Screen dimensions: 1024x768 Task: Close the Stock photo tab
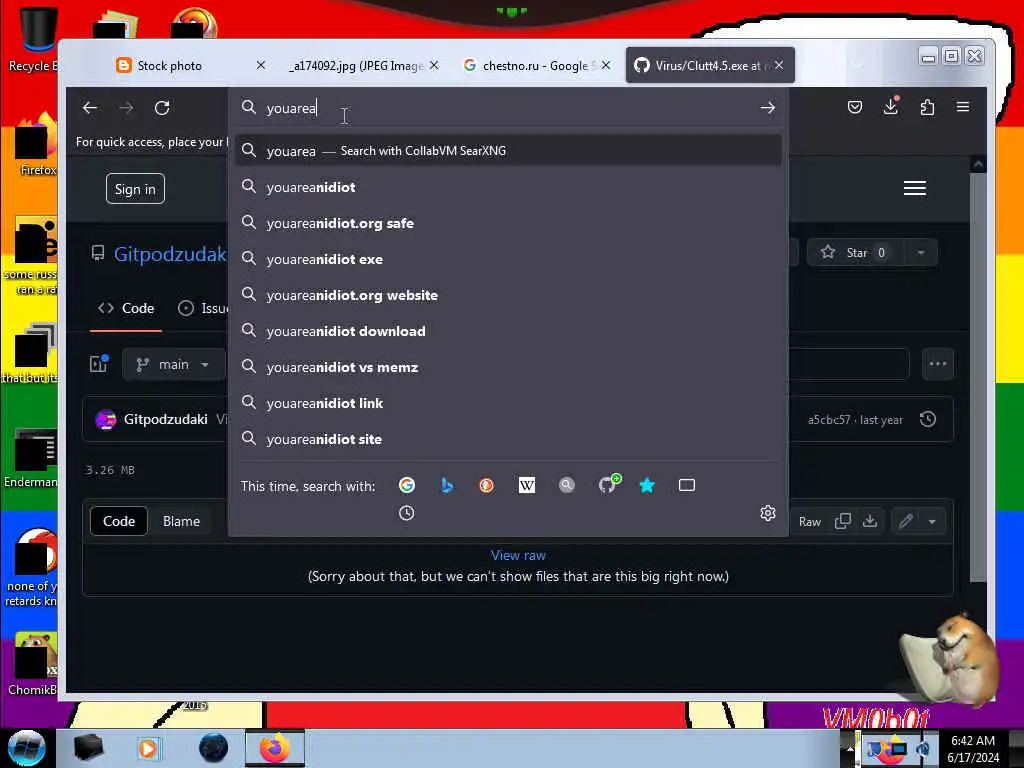261,65
